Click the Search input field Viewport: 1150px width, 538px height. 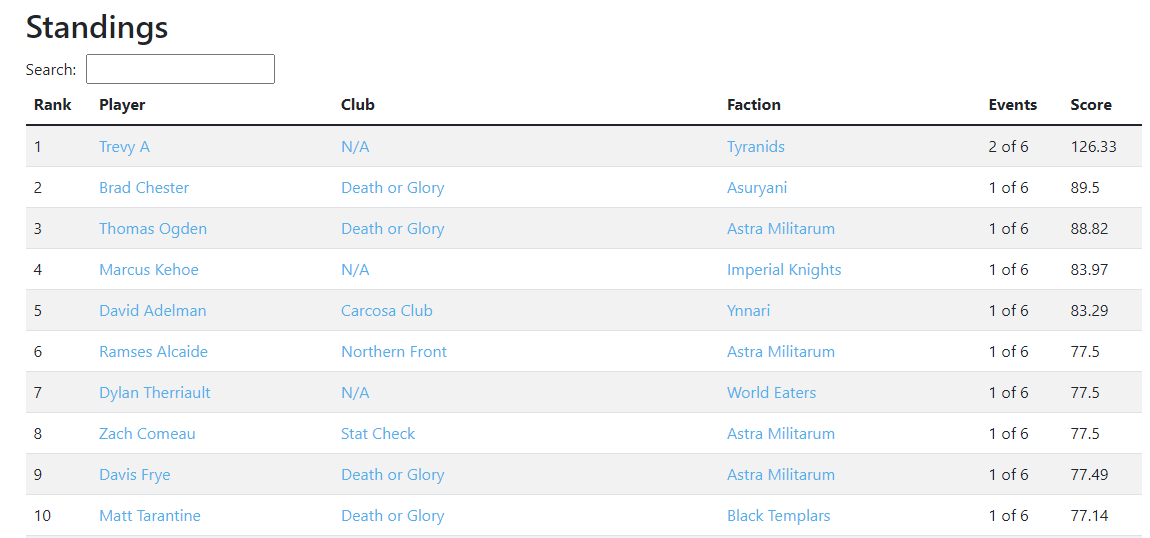point(180,69)
